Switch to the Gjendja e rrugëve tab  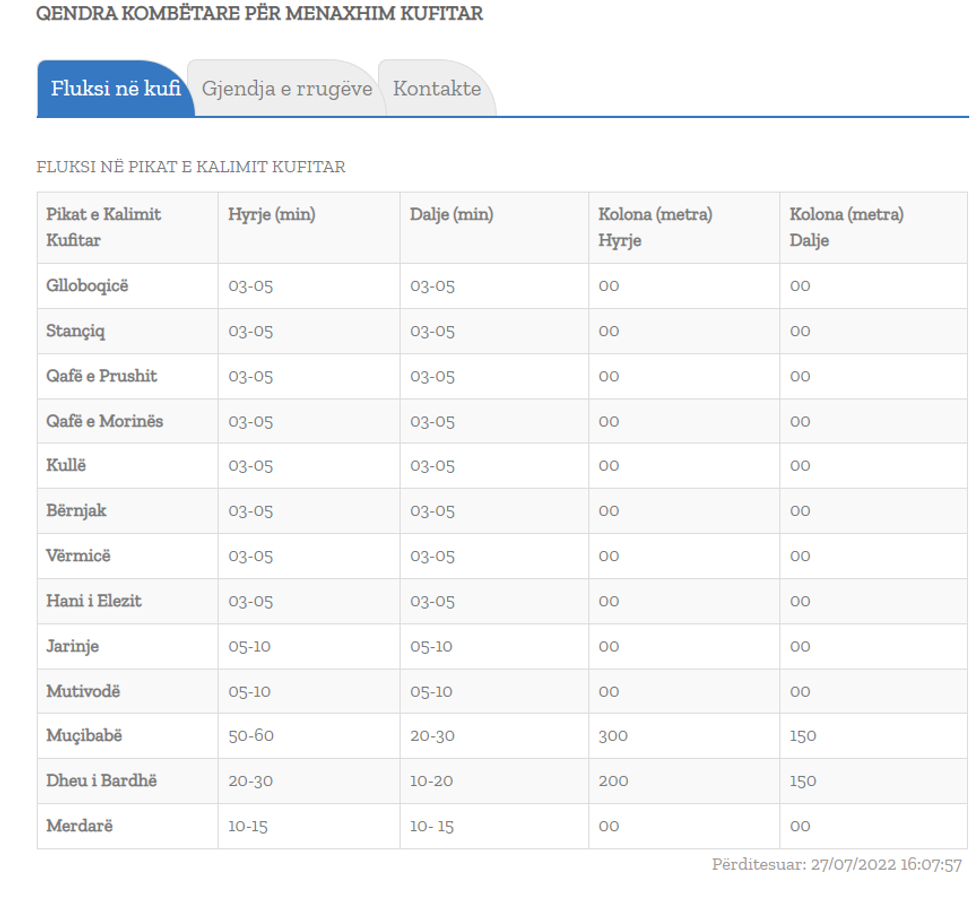[286, 89]
